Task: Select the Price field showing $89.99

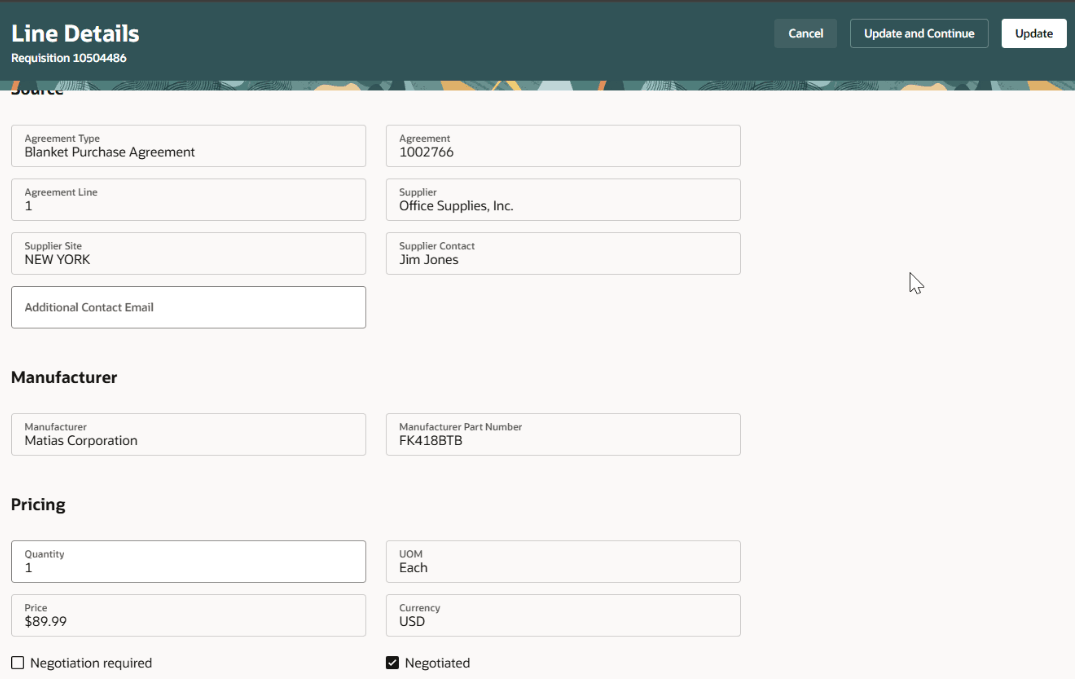Action: click(x=188, y=615)
